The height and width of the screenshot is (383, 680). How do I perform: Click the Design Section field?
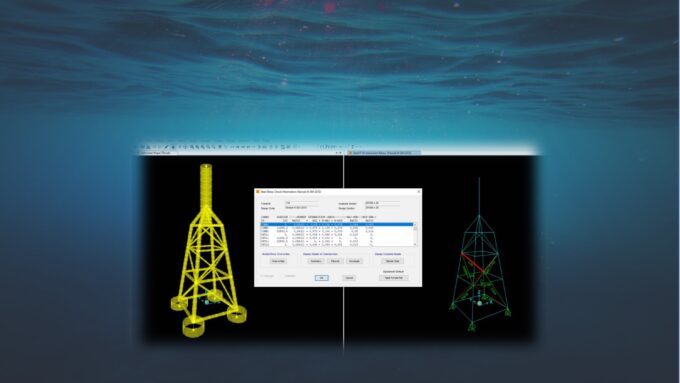click(382, 208)
